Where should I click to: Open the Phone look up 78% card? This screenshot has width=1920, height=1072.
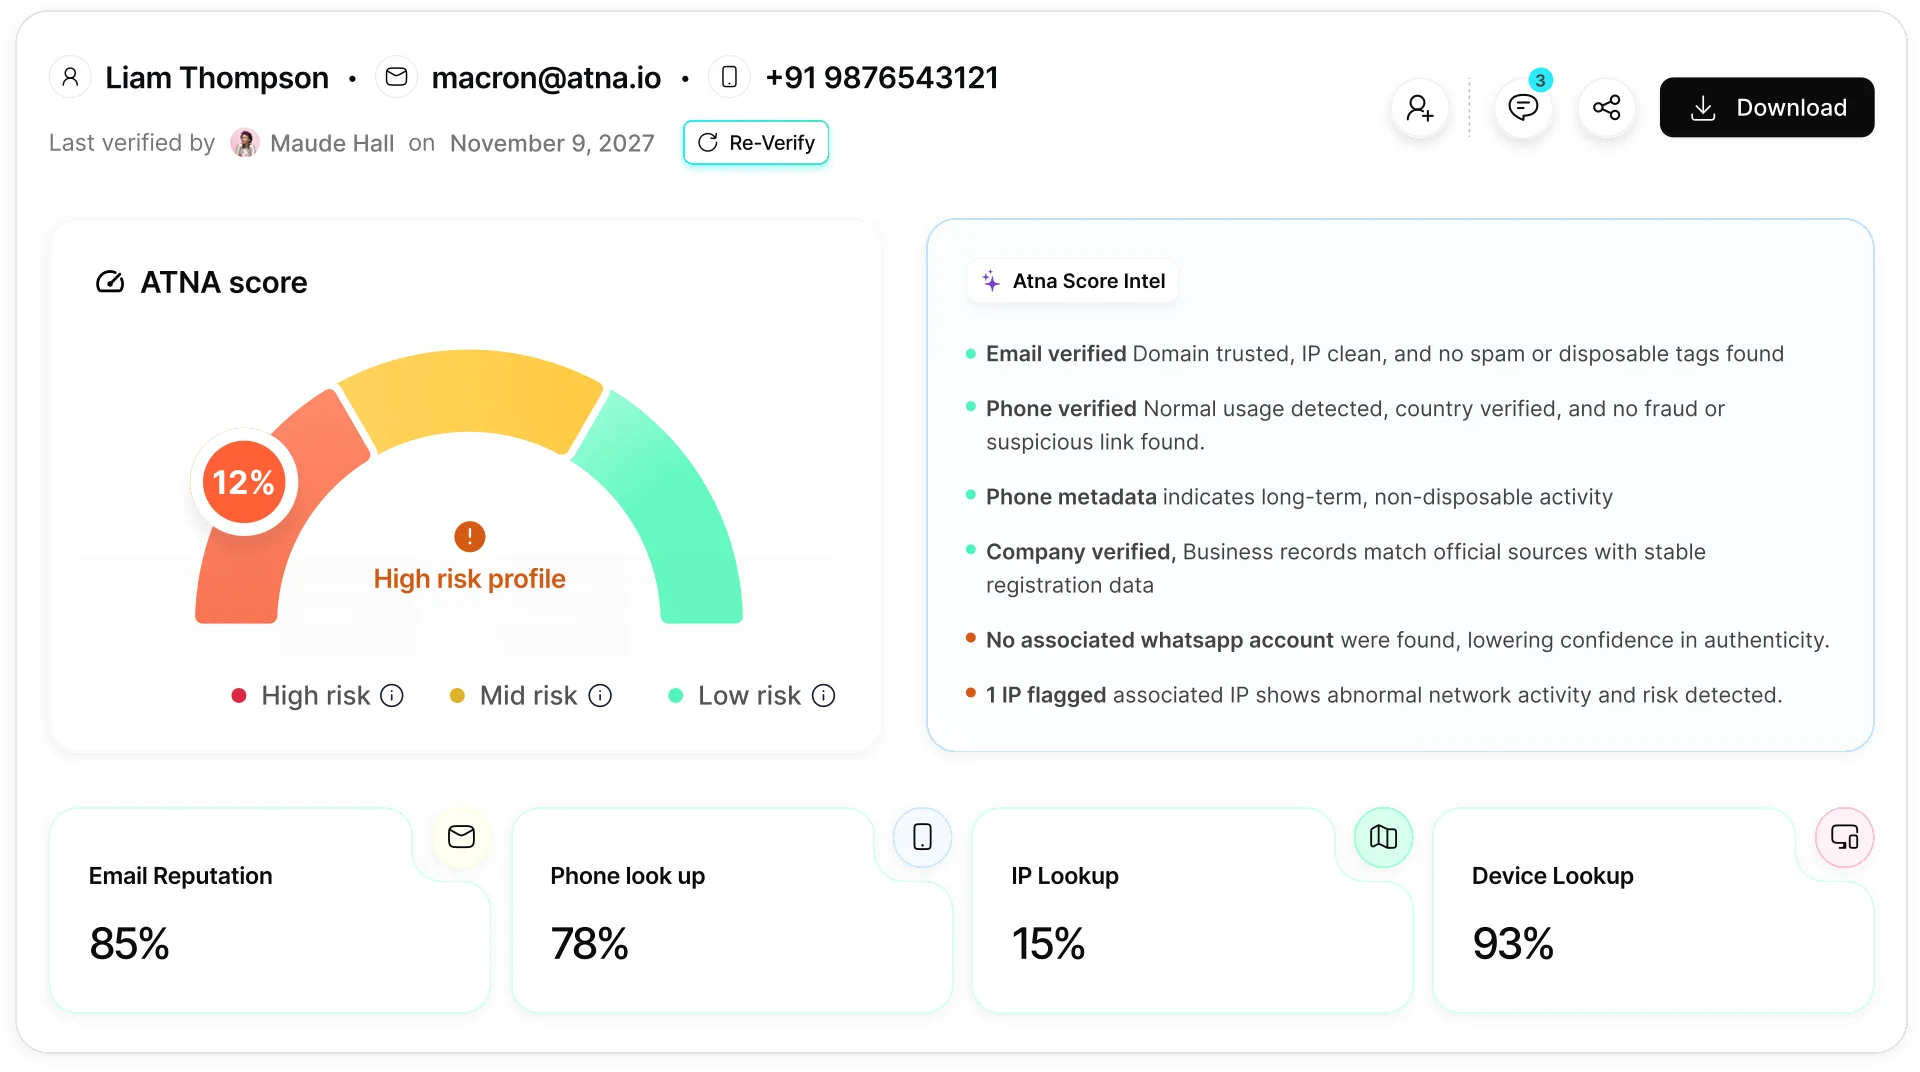coord(731,911)
